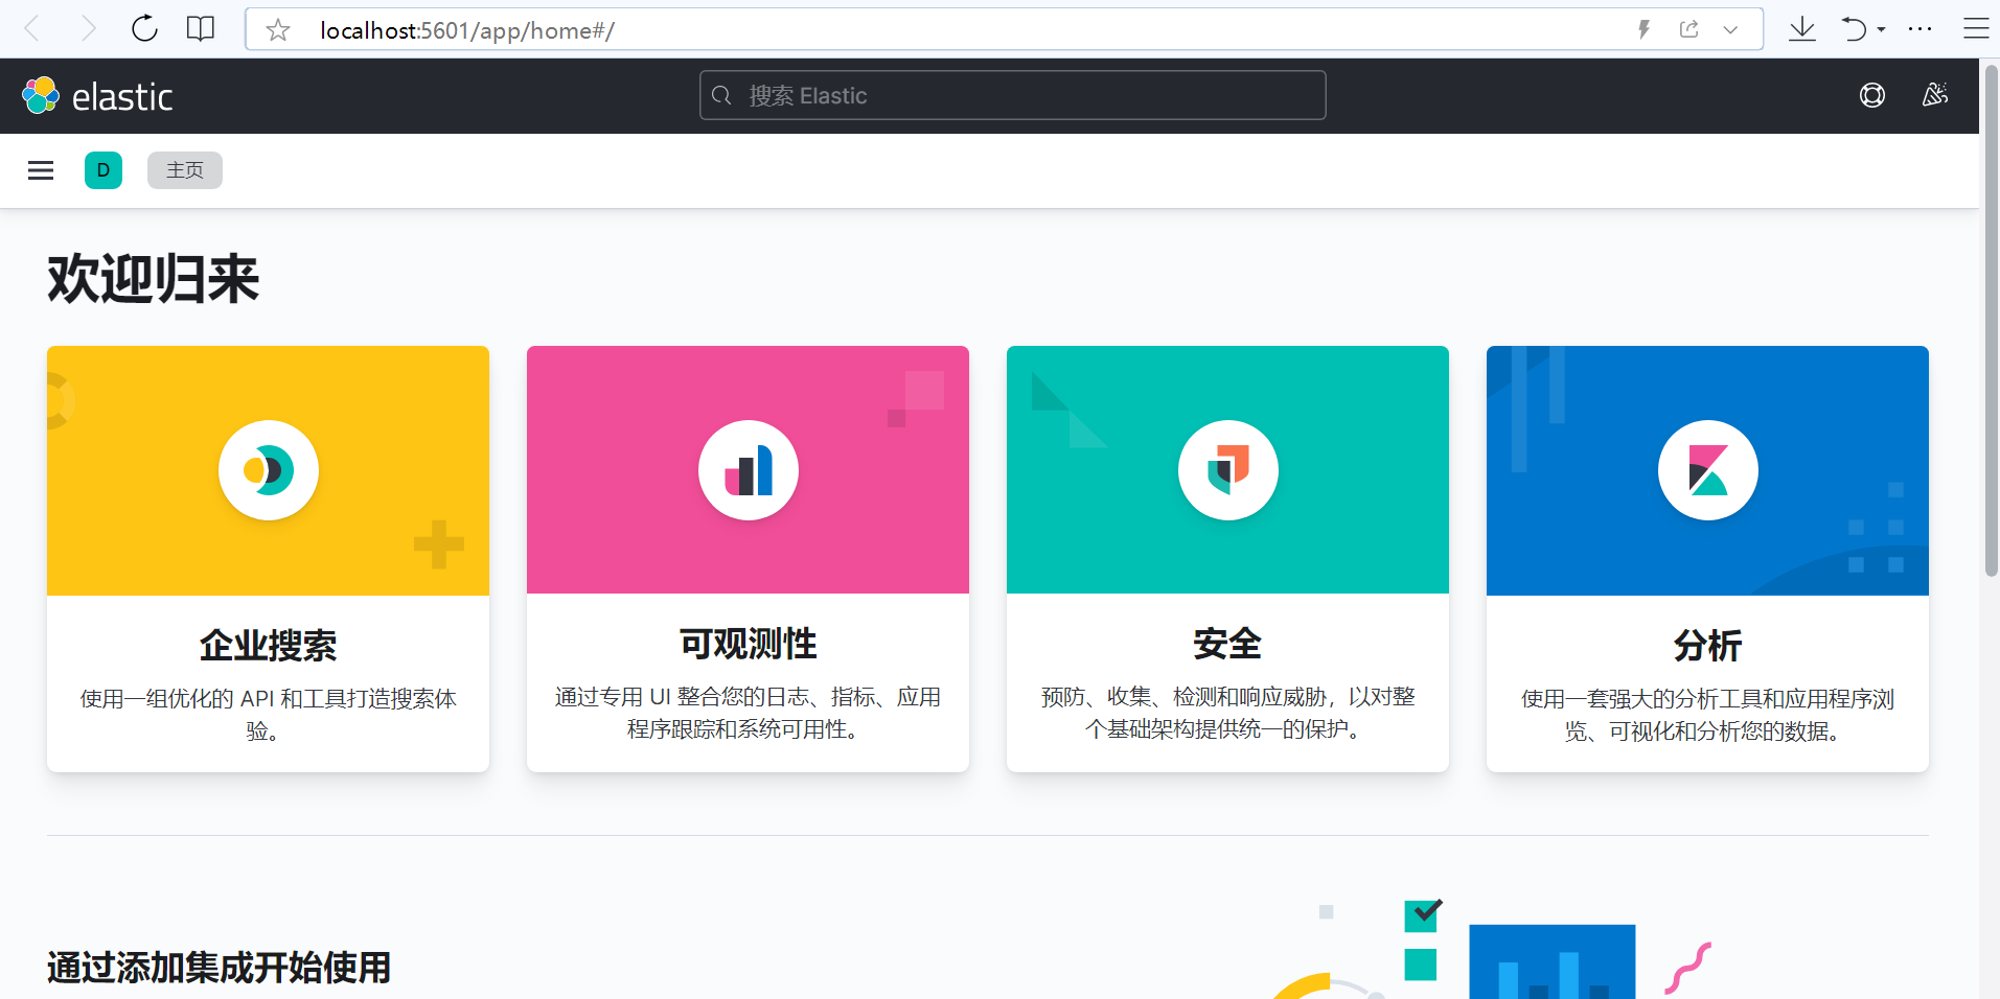Open the 可观测性 card title
The image size is (2000, 999).
tap(748, 644)
